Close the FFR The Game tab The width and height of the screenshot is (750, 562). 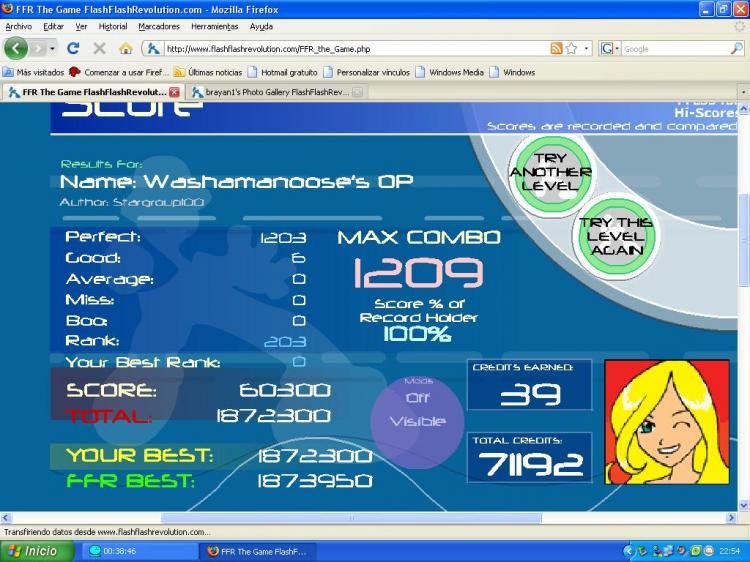tap(175, 92)
